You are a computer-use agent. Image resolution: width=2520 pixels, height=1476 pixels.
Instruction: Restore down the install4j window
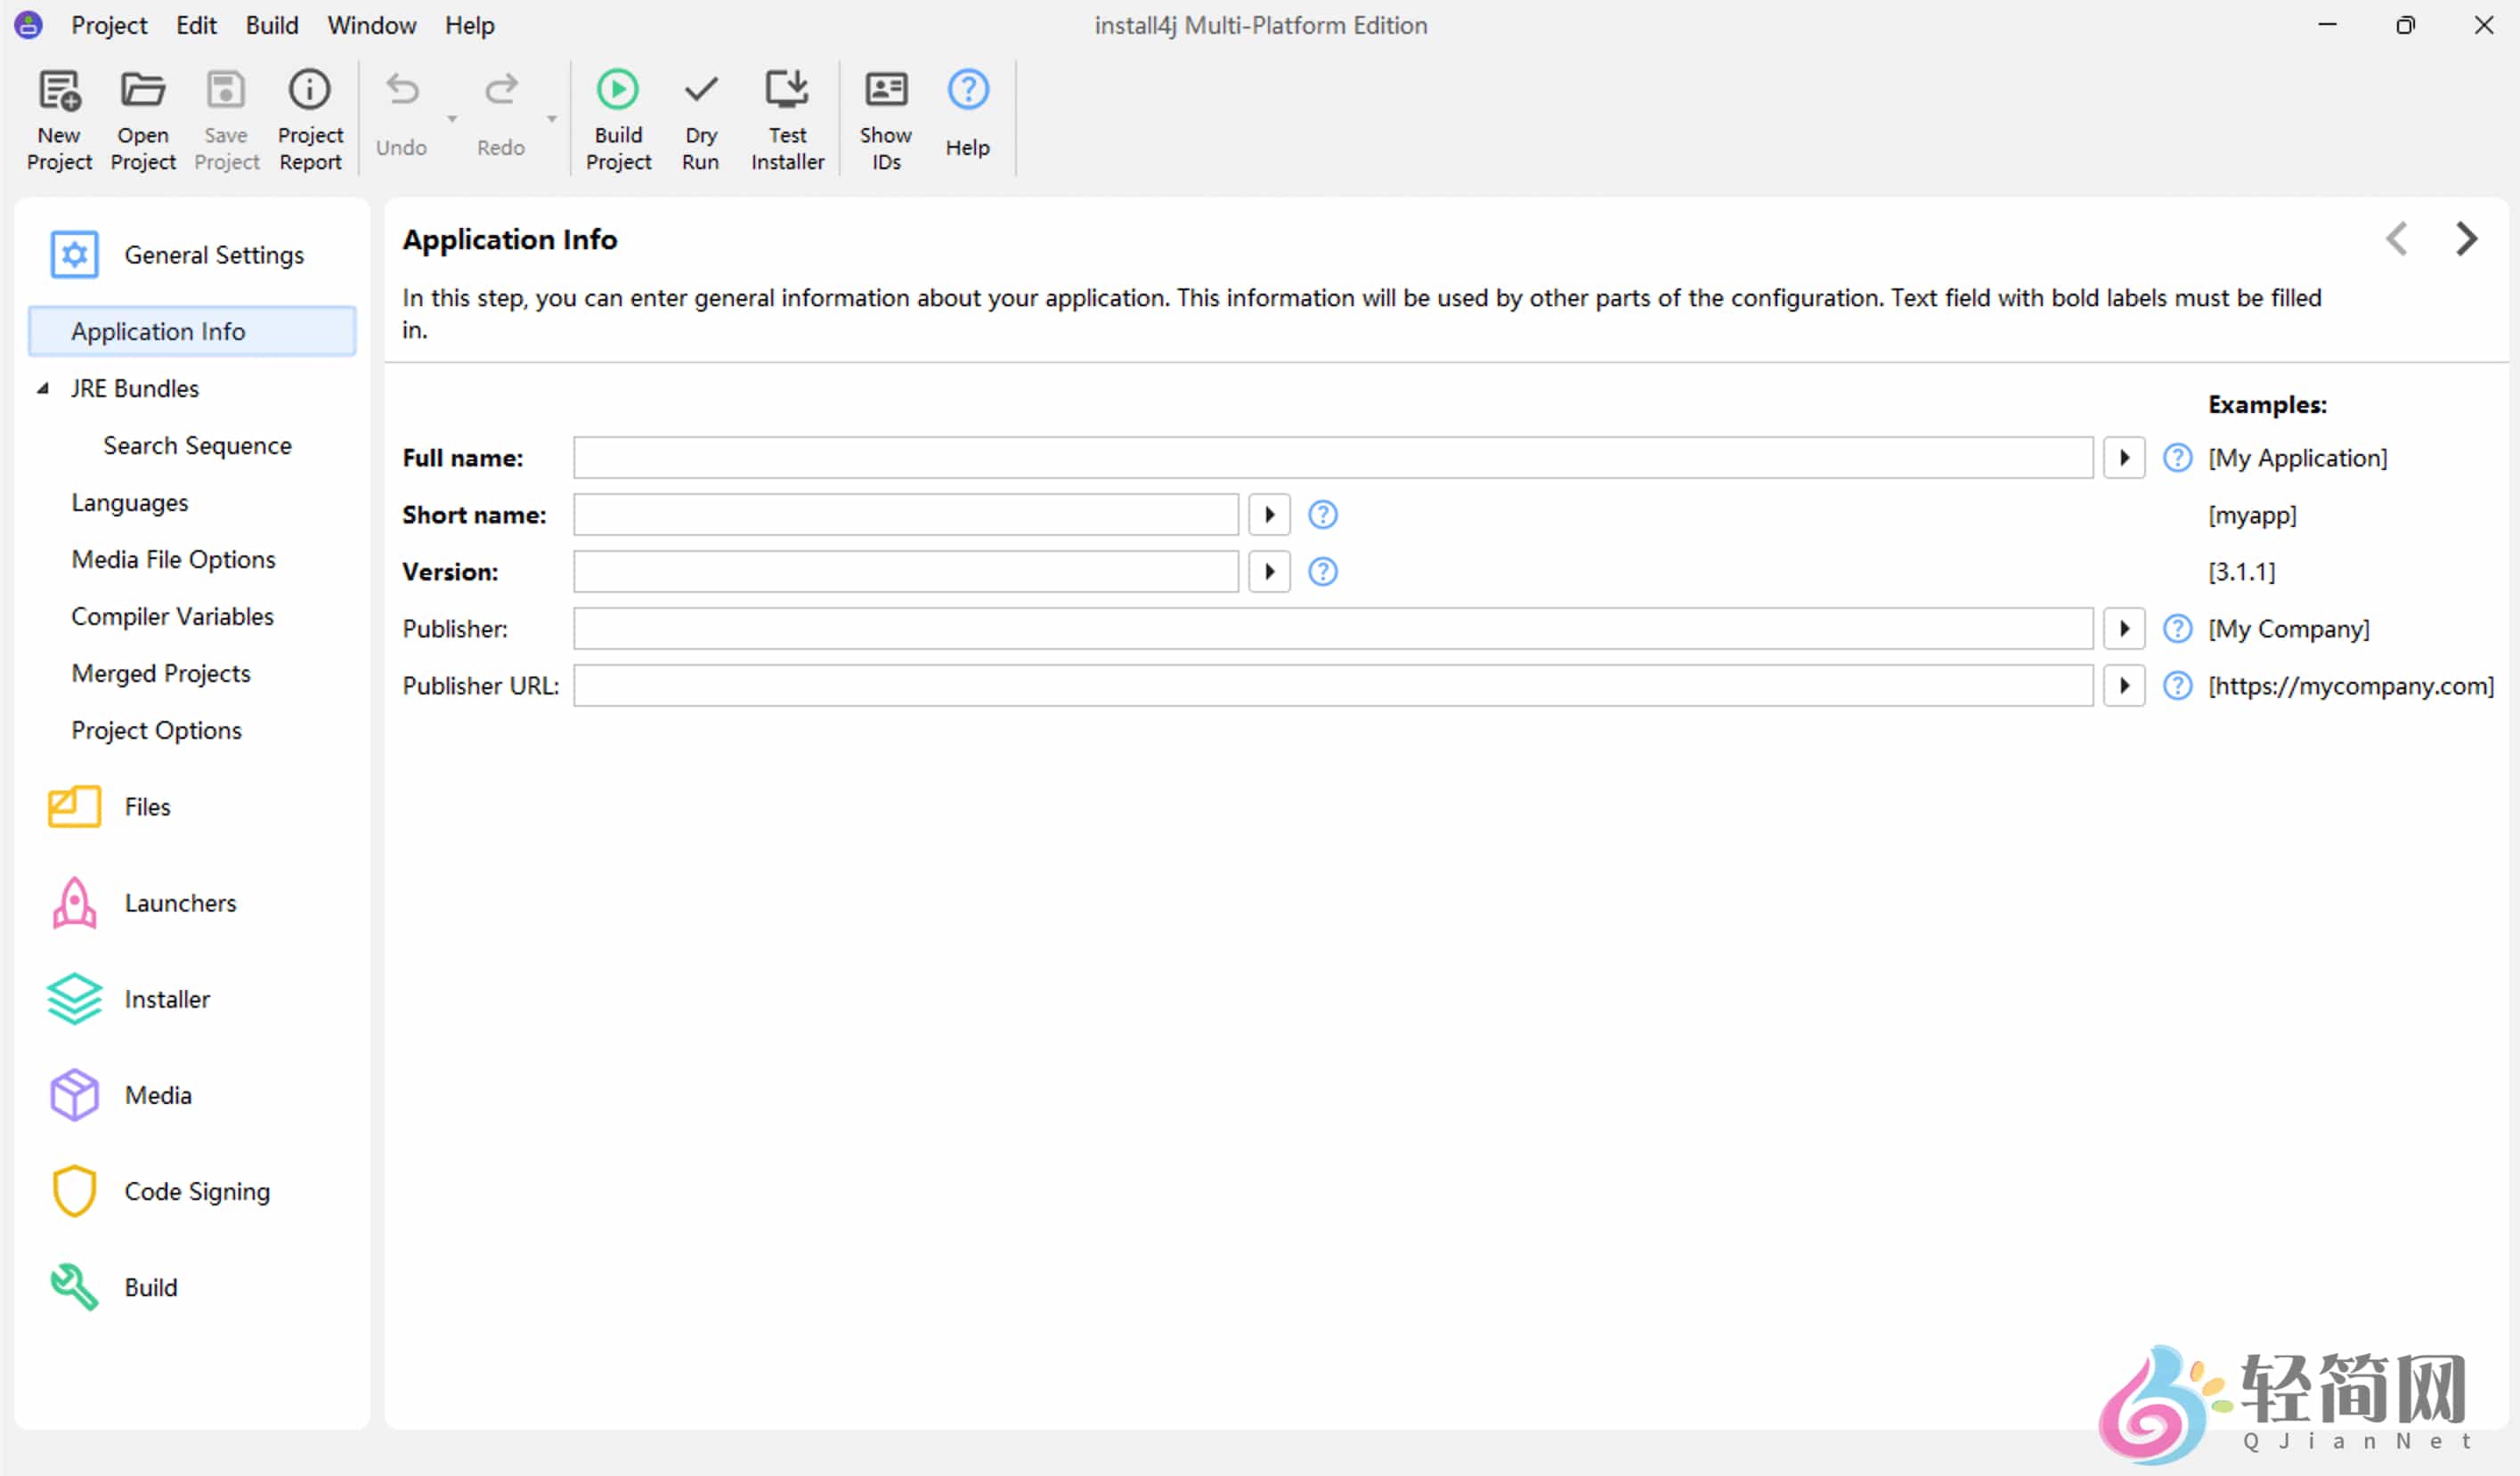click(2405, 25)
